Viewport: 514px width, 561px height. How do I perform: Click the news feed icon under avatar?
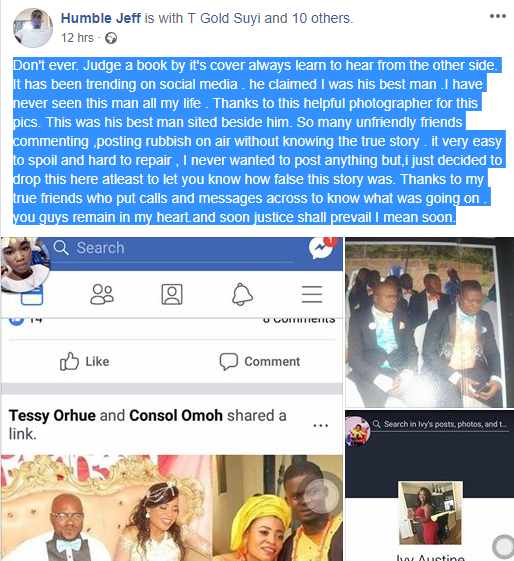tap(32, 295)
